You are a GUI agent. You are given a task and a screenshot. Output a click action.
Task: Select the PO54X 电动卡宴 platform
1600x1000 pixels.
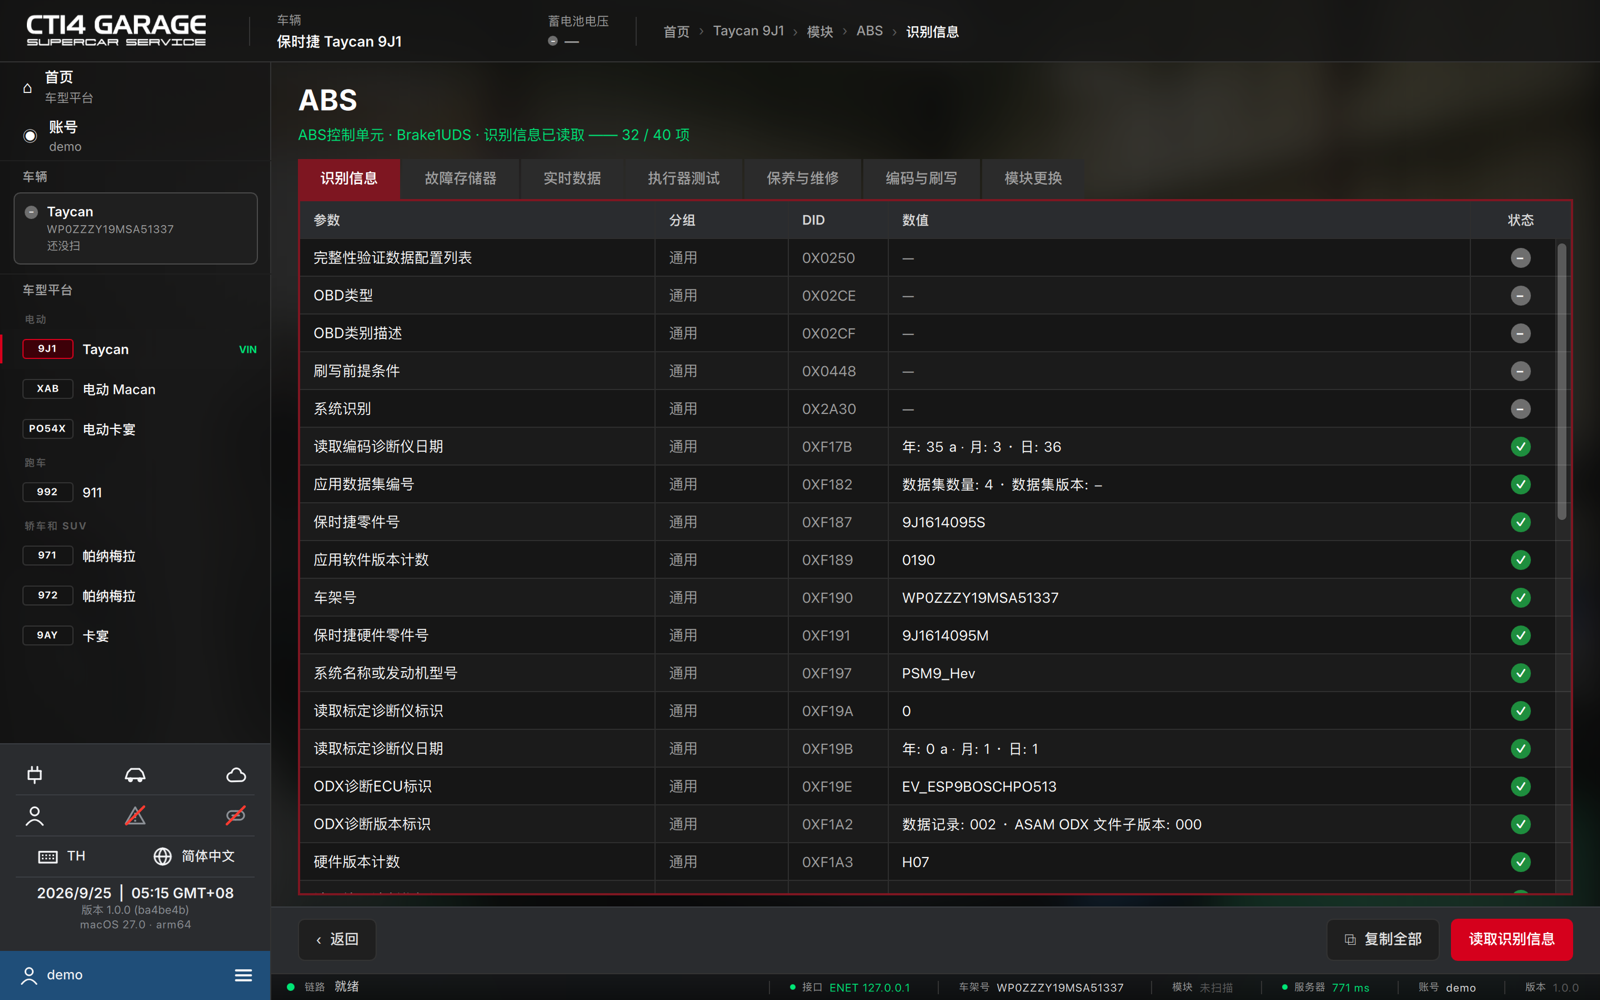pos(135,429)
